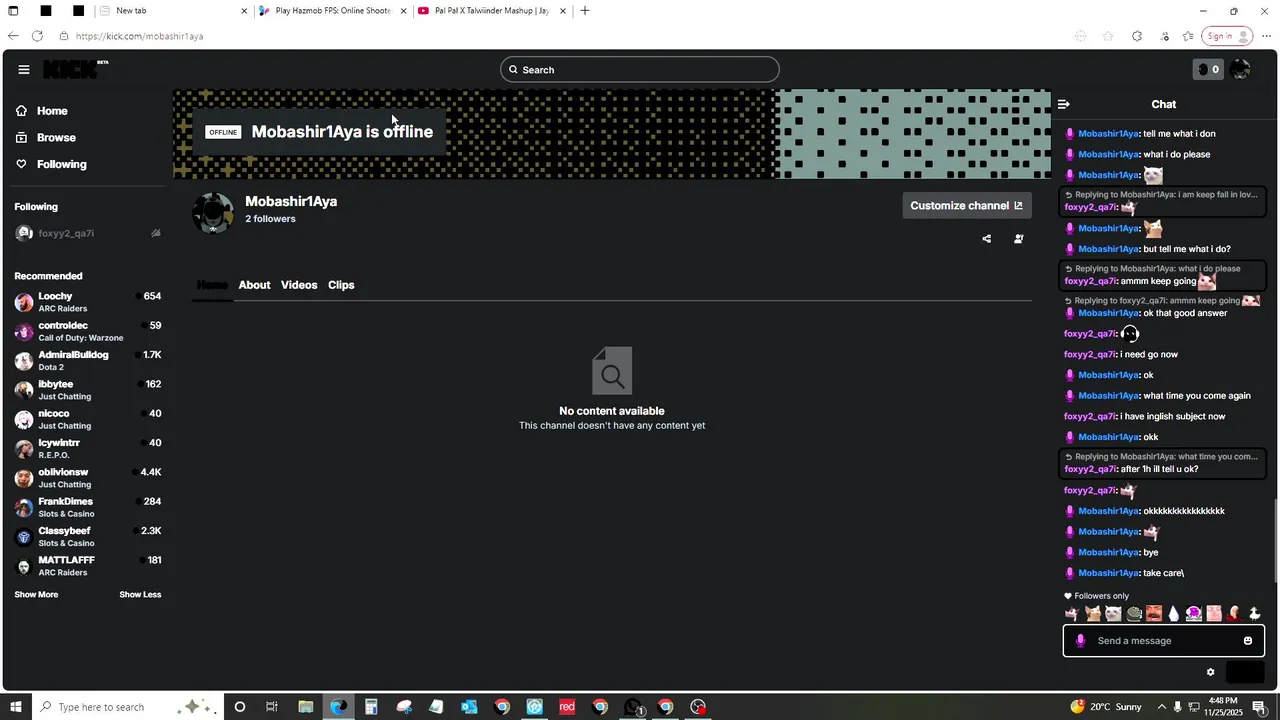
Task: Focus the Send a message chat input
Action: tap(1165, 641)
